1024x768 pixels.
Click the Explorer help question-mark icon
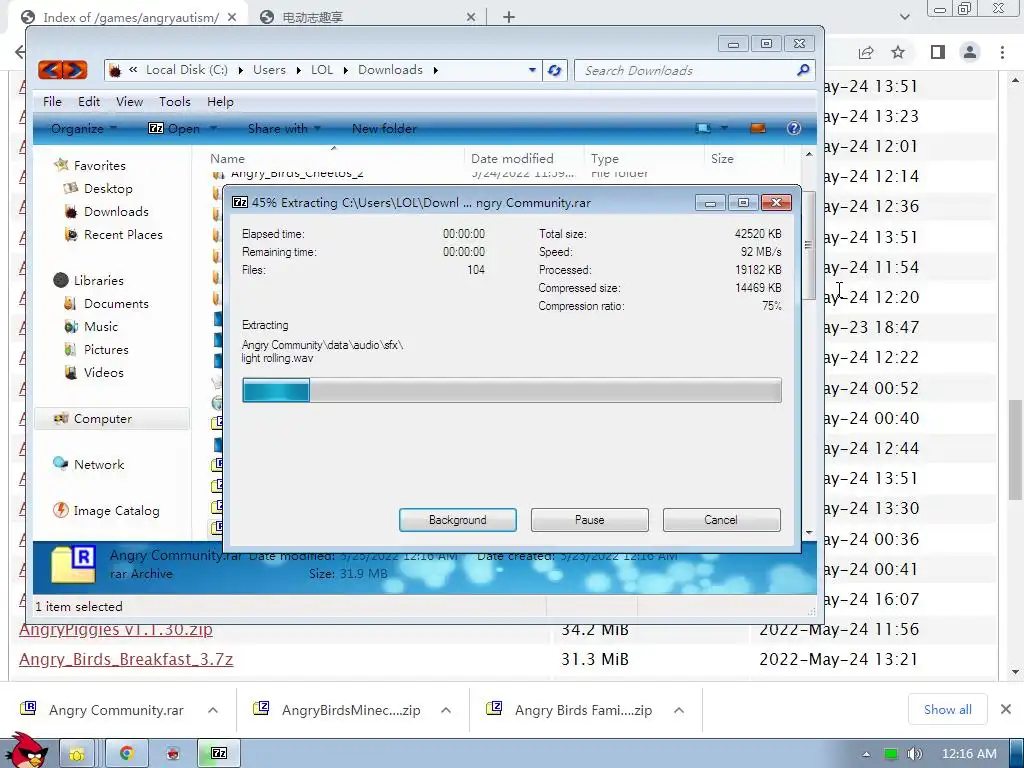click(x=793, y=128)
